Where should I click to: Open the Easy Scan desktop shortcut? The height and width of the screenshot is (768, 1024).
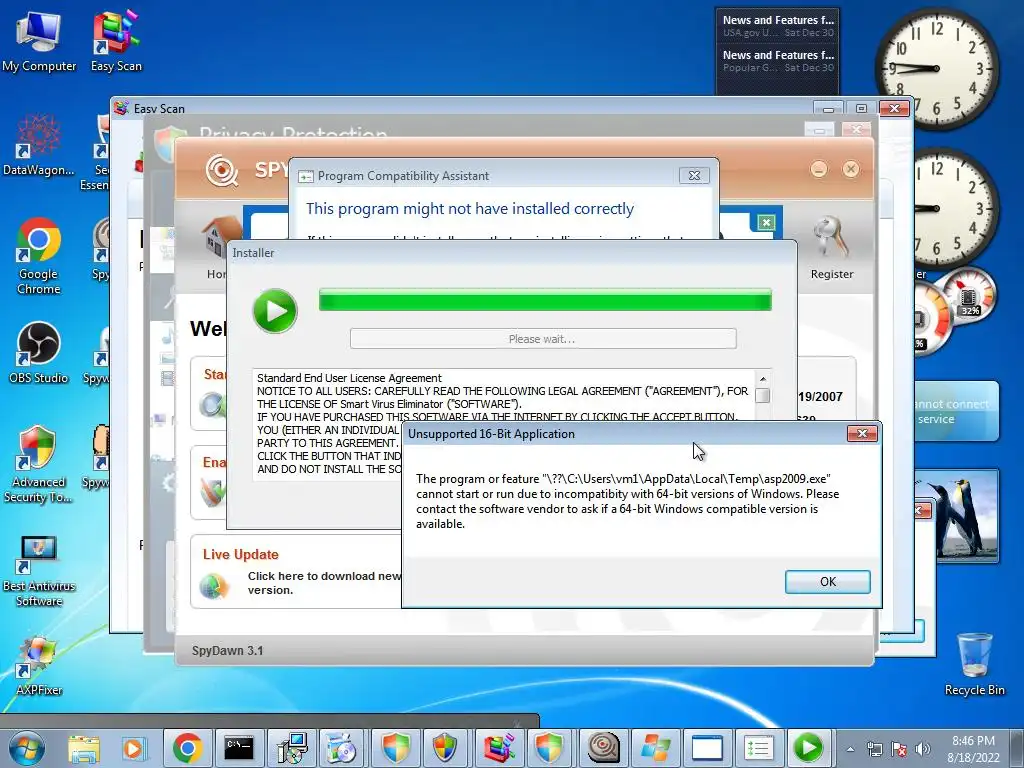116,42
